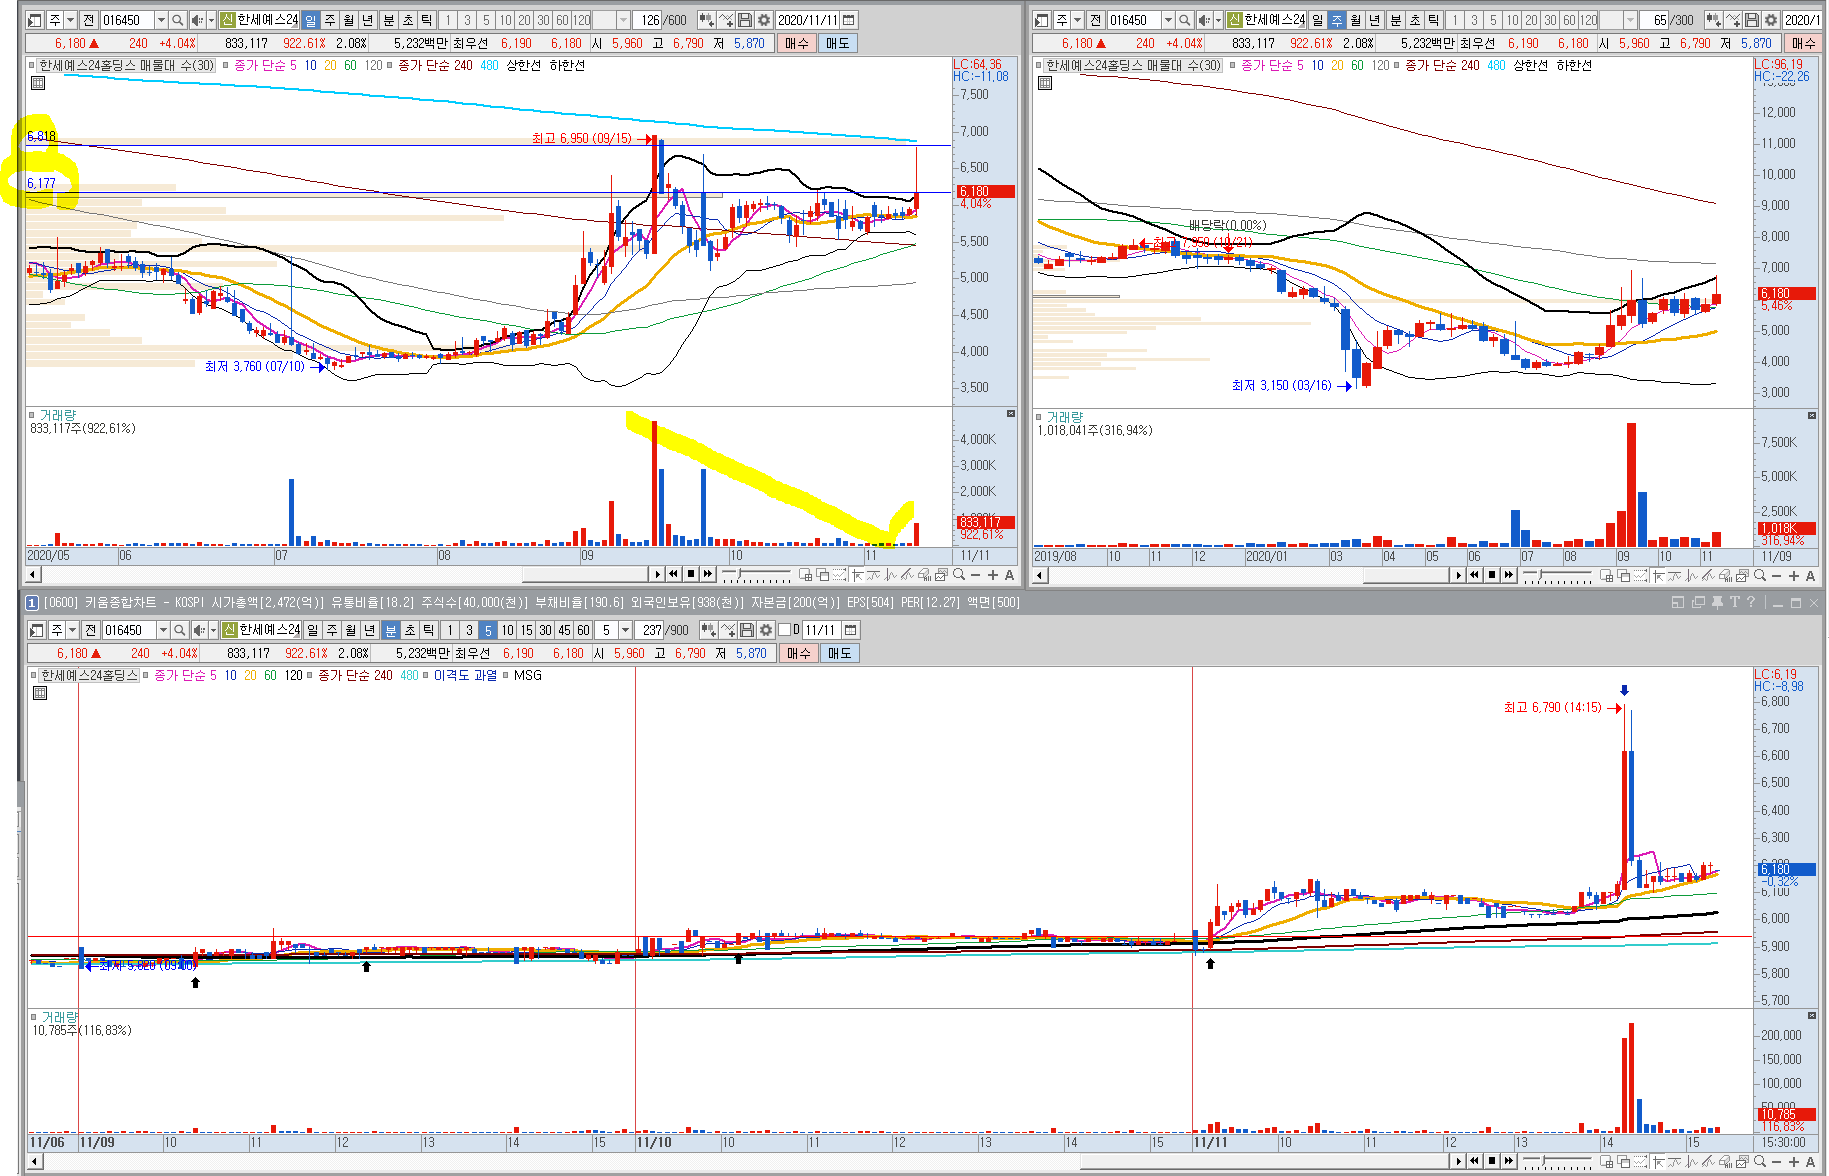
Task: Select monthly (월) period in top-left chart
Action: coord(348,20)
